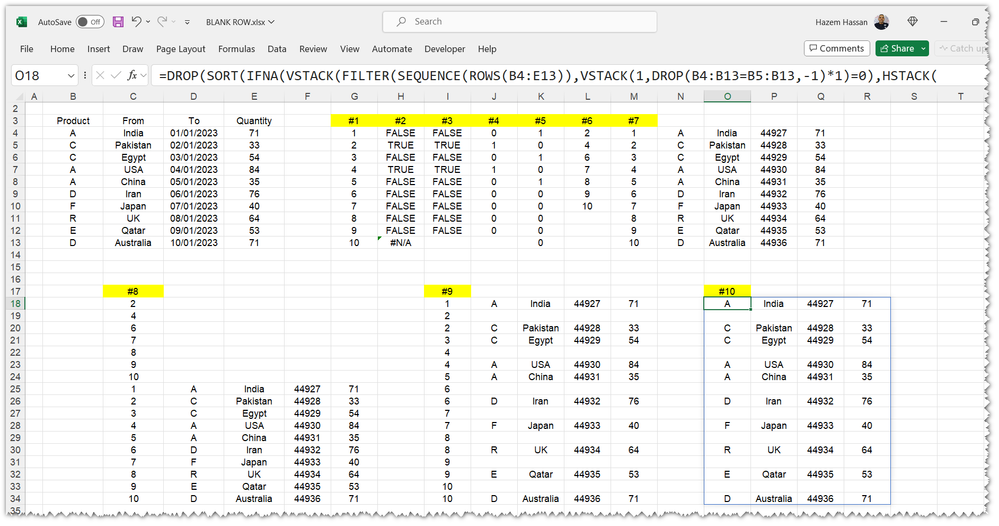Switch to the Home tab
The width and height of the screenshot is (999, 526).
click(62, 49)
